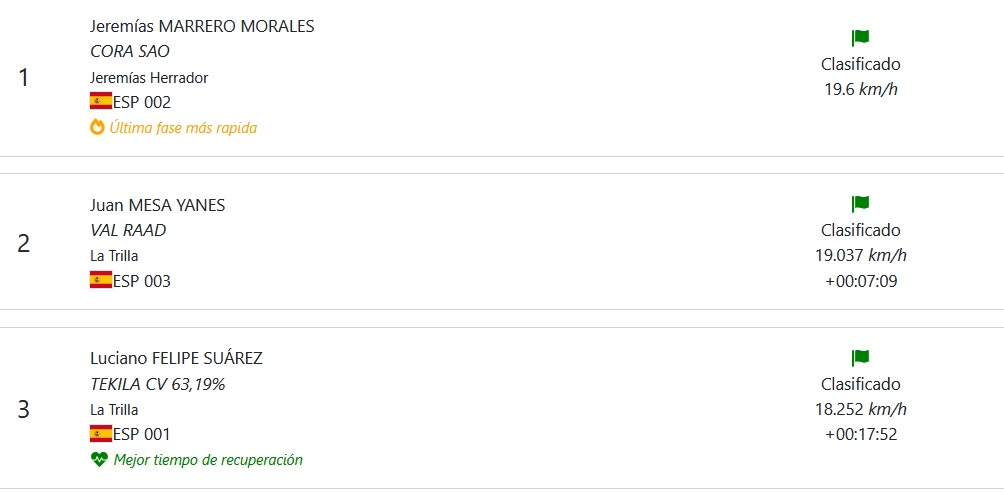Click the orange flame fastest-phase icon

[97, 127]
